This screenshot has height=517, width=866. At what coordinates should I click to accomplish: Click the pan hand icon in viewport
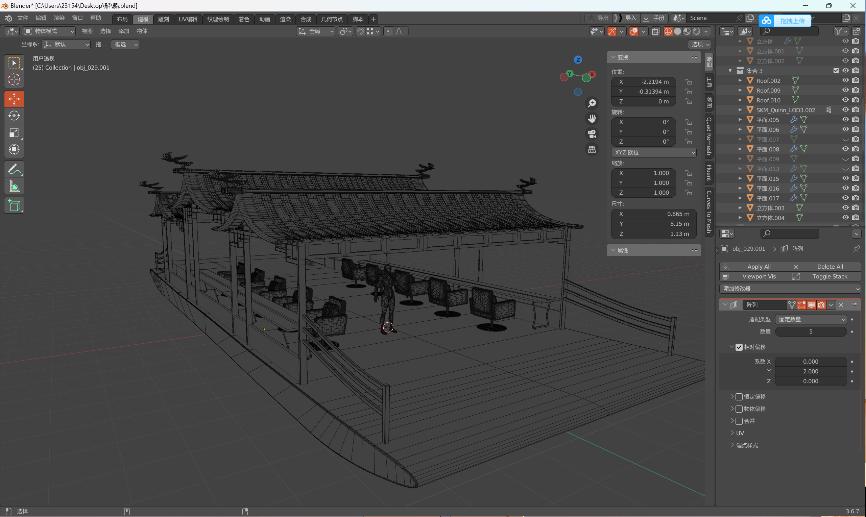(x=592, y=119)
